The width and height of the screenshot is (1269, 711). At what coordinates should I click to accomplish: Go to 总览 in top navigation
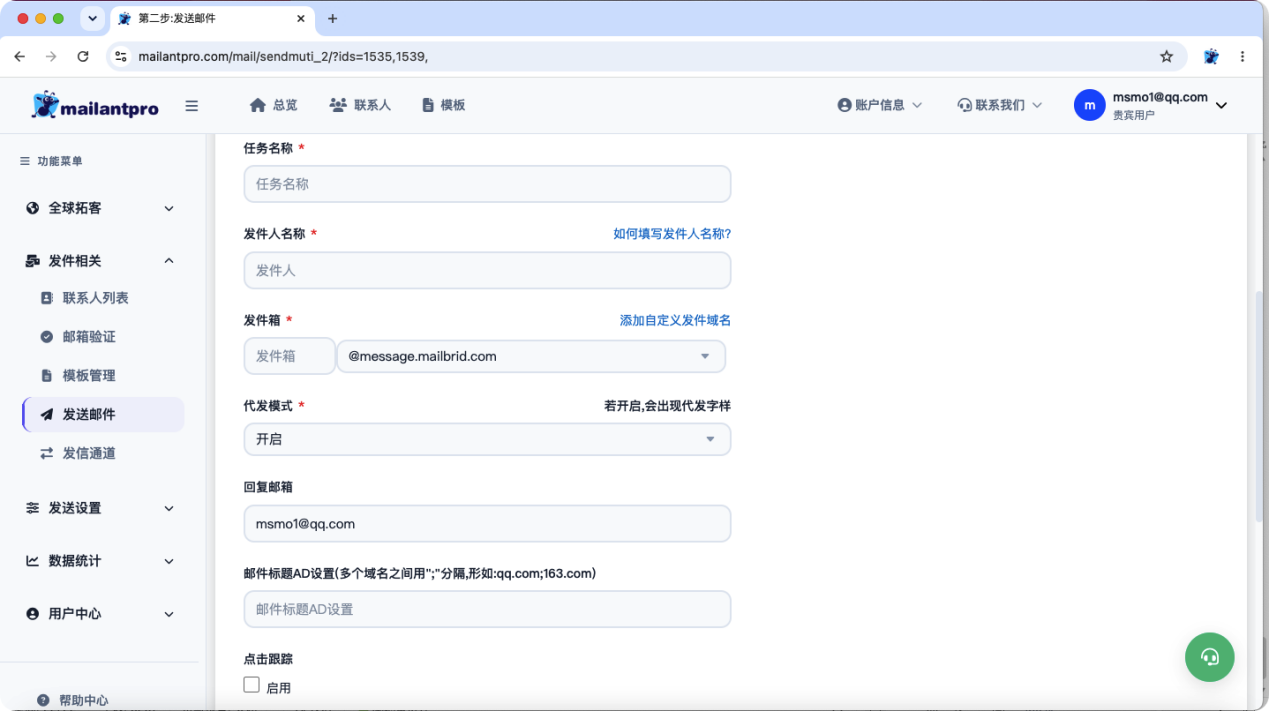(274, 105)
